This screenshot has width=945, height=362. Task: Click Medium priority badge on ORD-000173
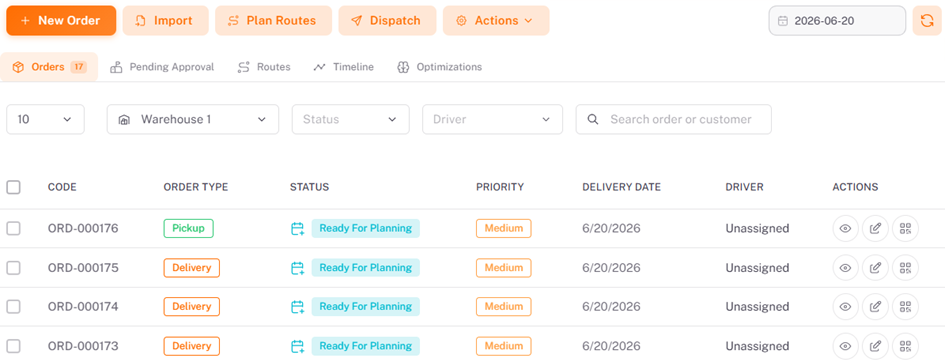tap(504, 346)
